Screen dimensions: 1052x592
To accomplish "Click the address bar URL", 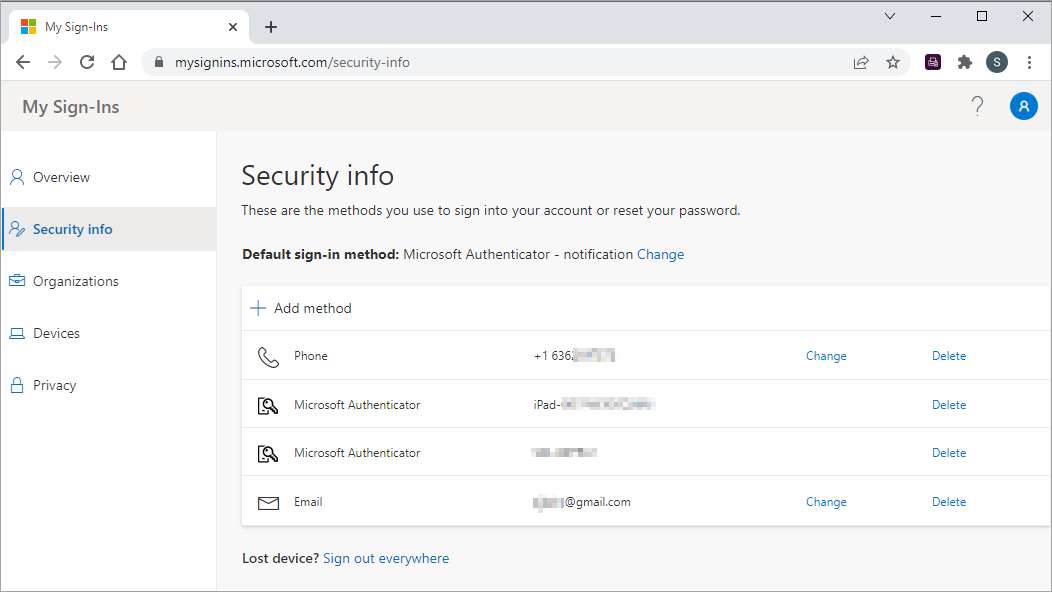I will point(292,62).
